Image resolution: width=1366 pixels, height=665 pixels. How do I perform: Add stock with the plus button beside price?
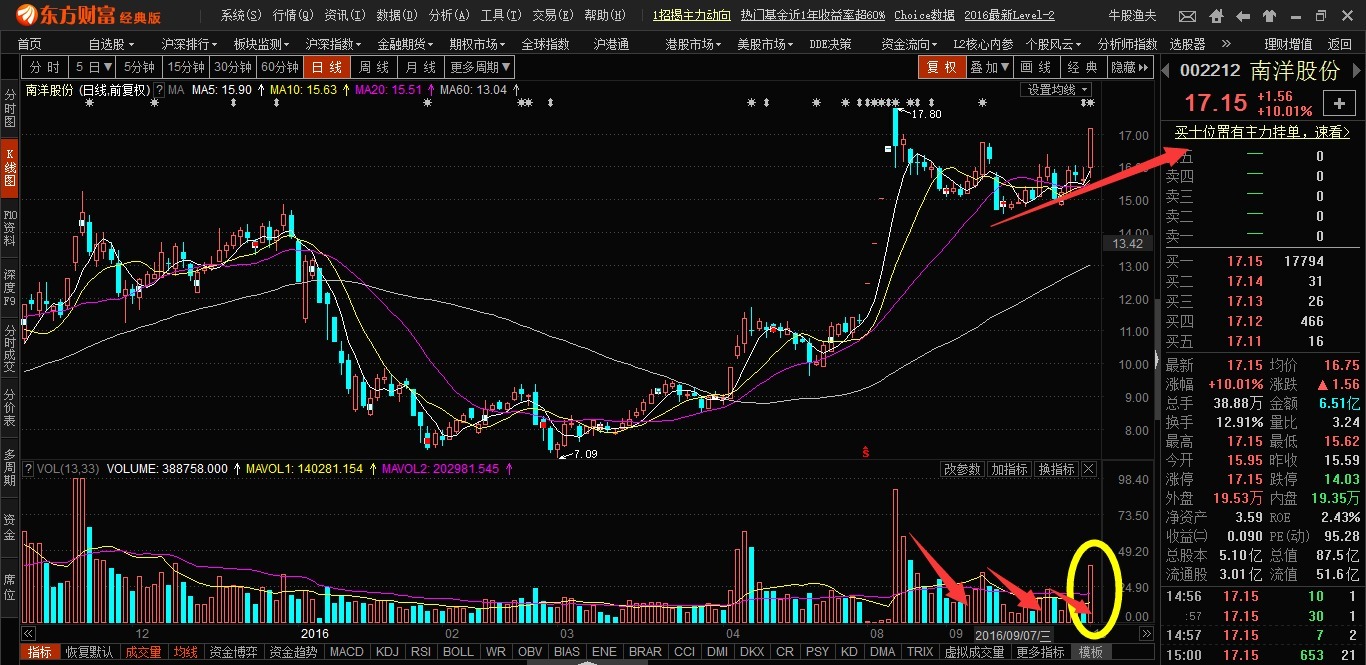[1338, 103]
